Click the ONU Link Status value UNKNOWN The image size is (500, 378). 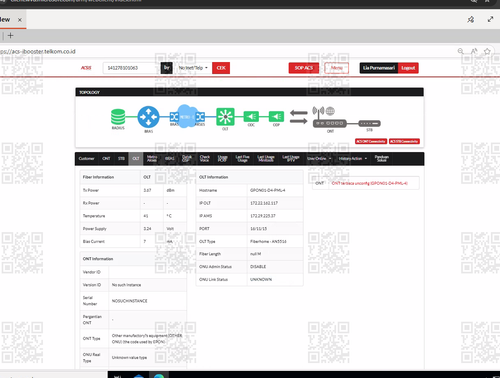(x=261, y=279)
